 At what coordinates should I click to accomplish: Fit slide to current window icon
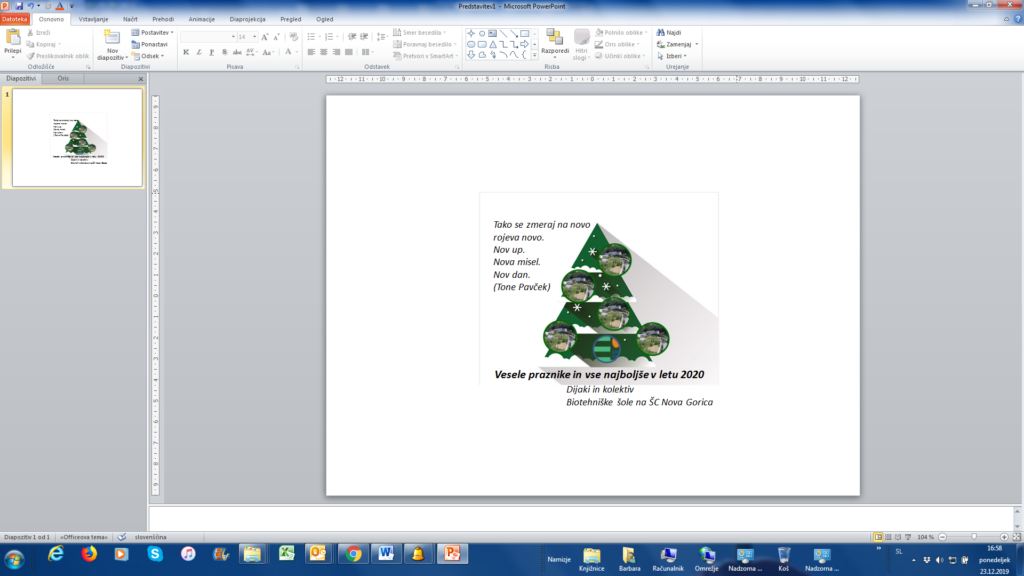[1016, 537]
